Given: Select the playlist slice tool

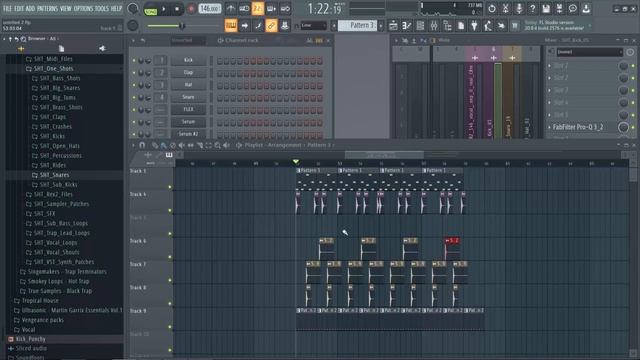Looking at the screenshot, I should click(200, 145).
